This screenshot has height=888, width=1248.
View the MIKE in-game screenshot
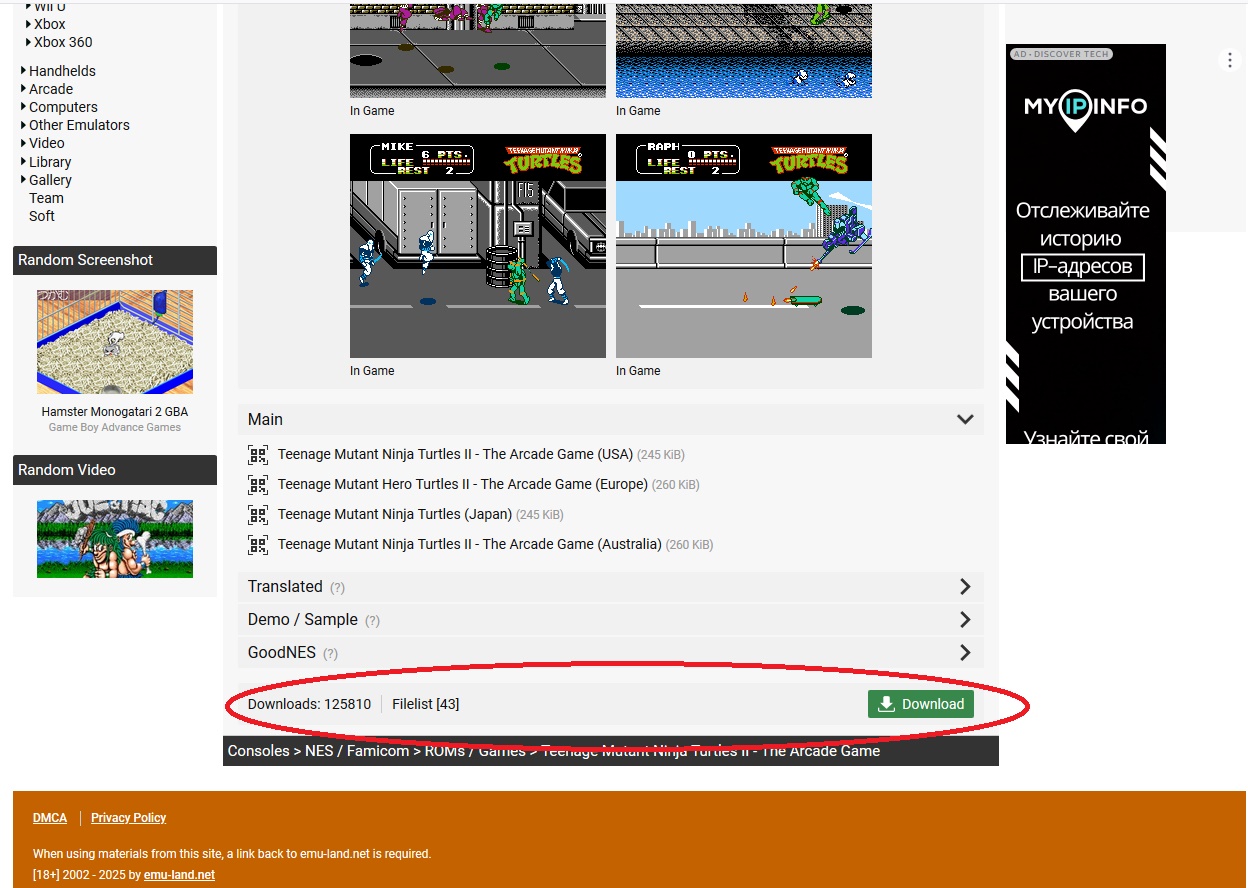point(478,246)
